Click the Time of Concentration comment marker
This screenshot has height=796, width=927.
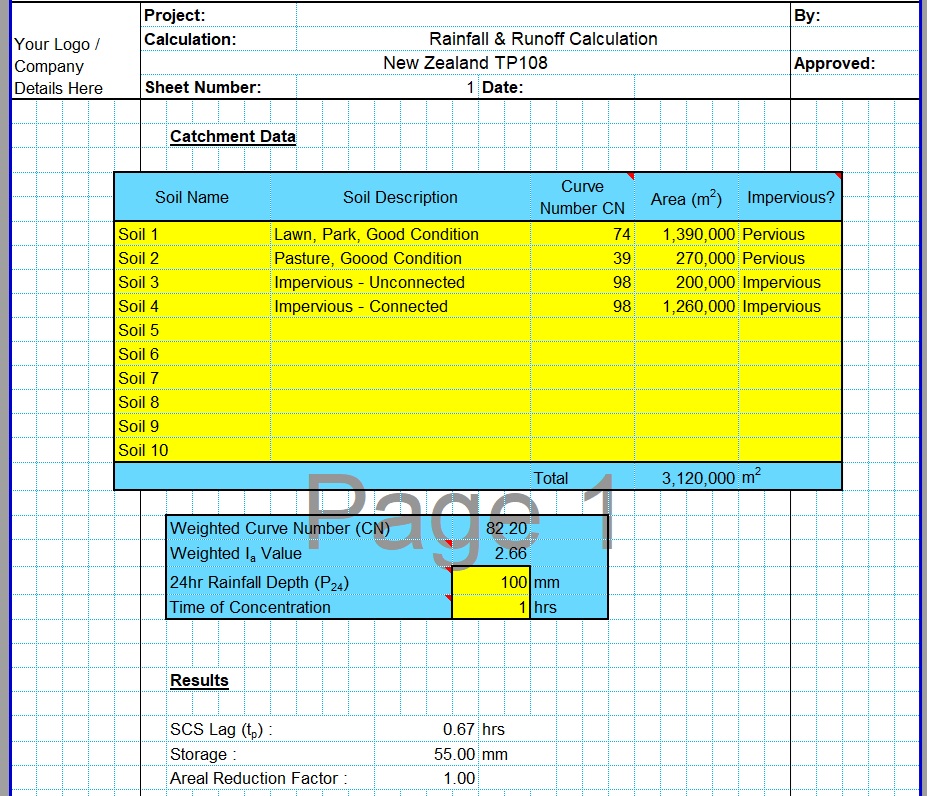[x=448, y=598]
